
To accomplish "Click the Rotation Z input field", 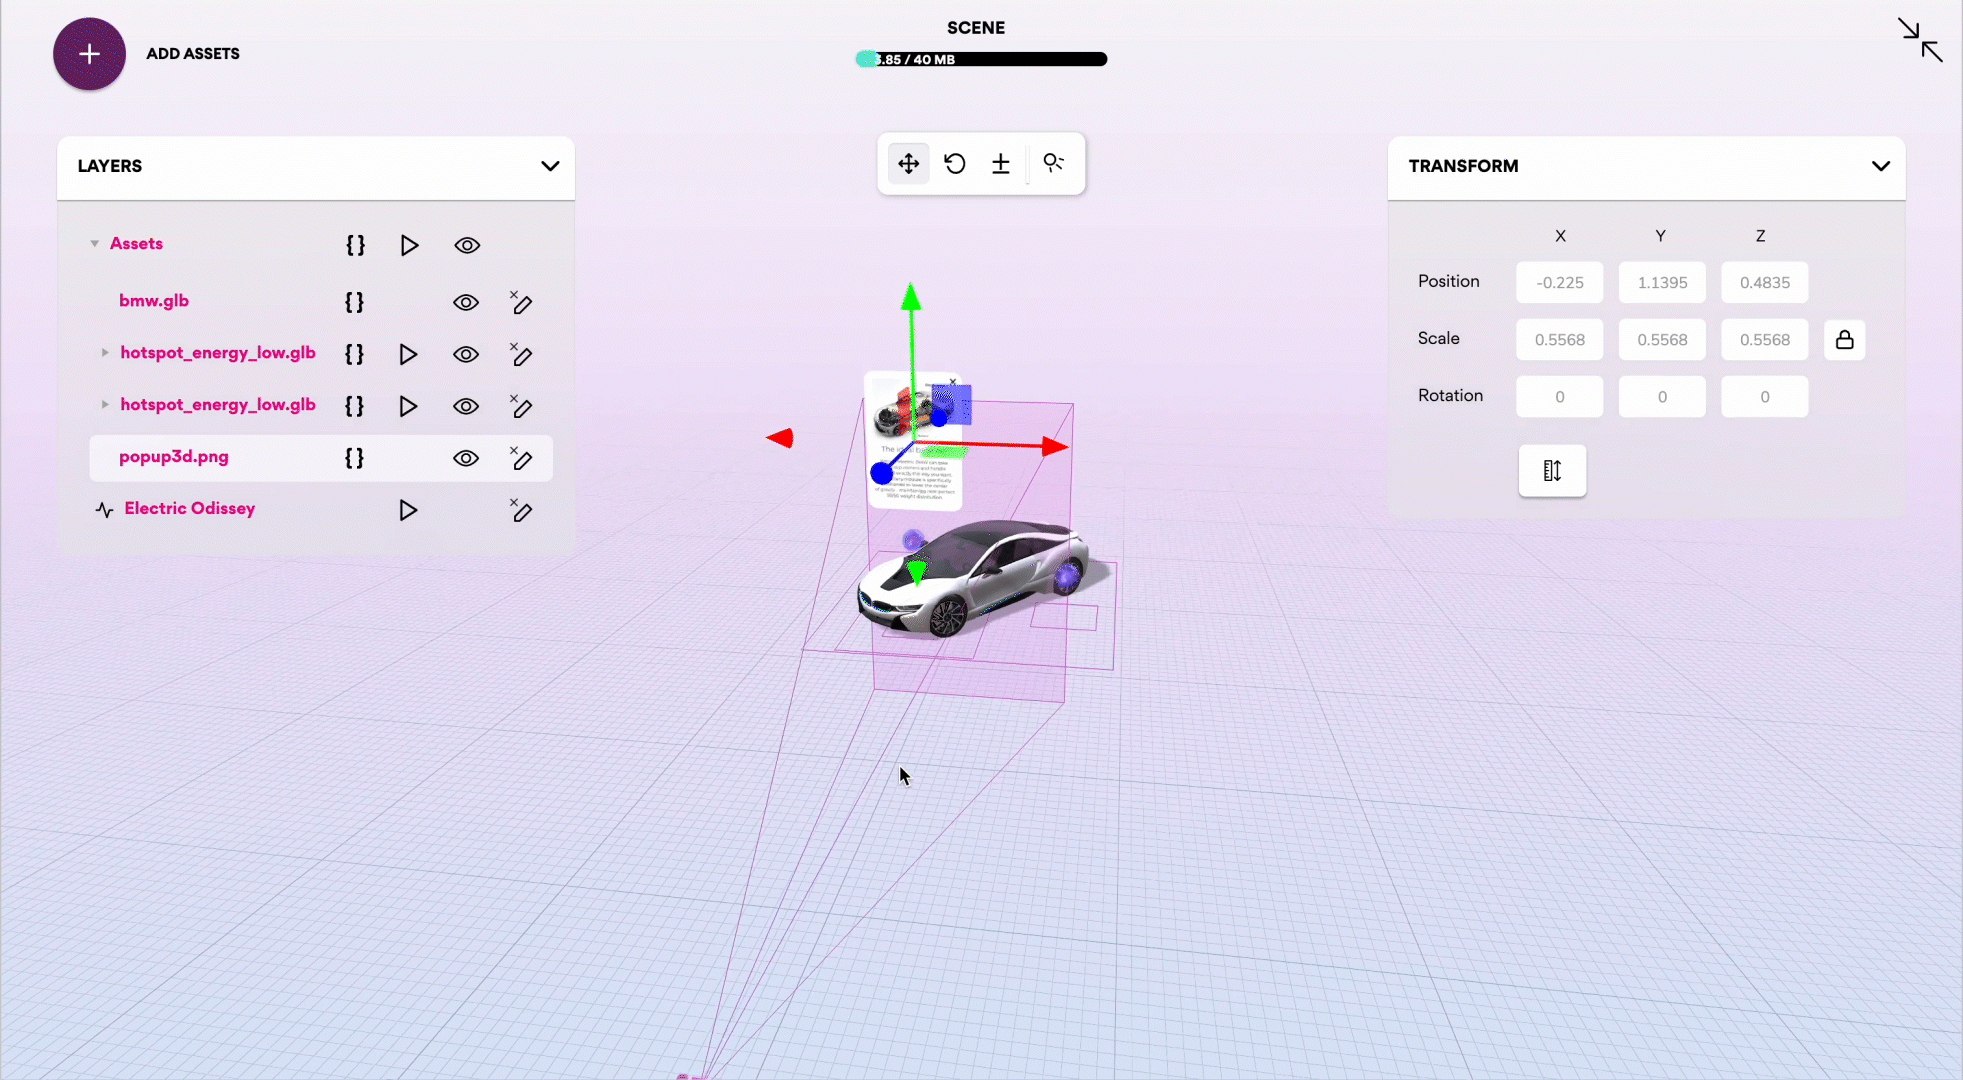I will (x=1765, y=397).
